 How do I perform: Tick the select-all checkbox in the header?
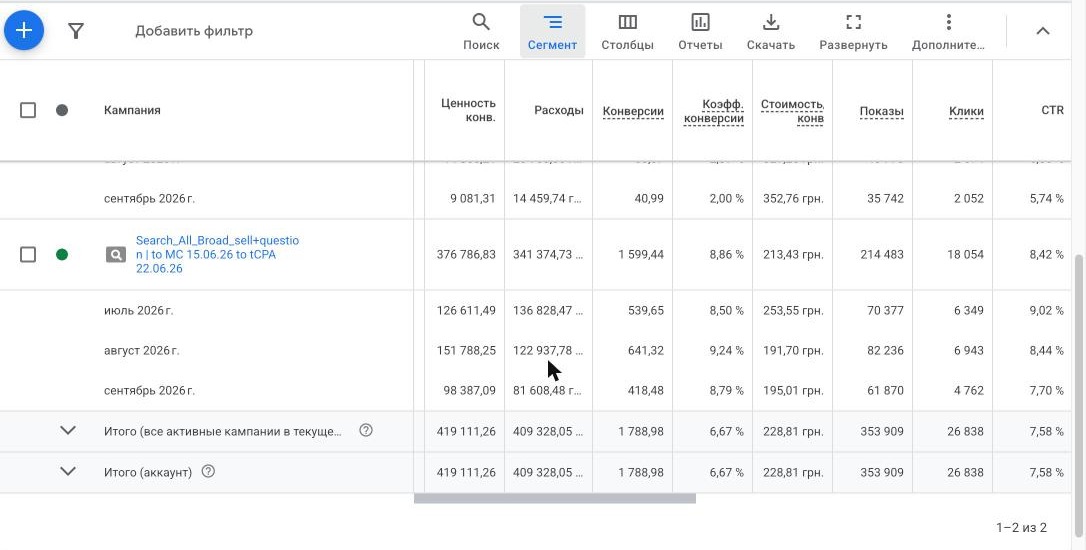pyautogui.click(x=28, y=110)
